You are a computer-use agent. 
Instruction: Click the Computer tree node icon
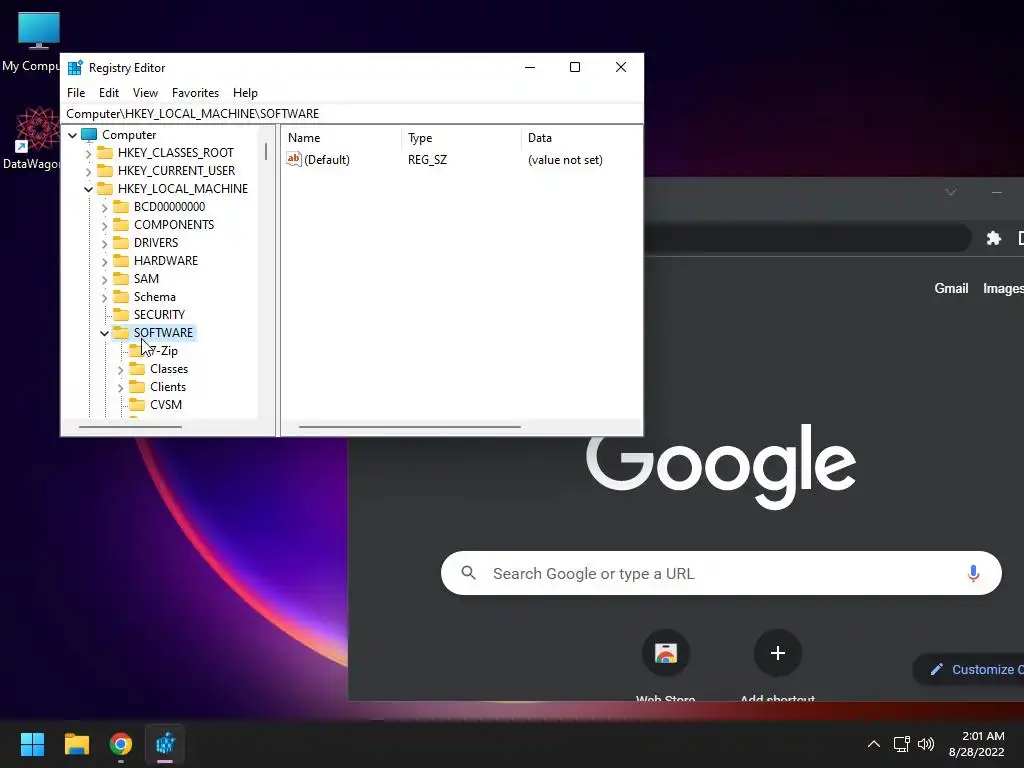click(89, 135)
